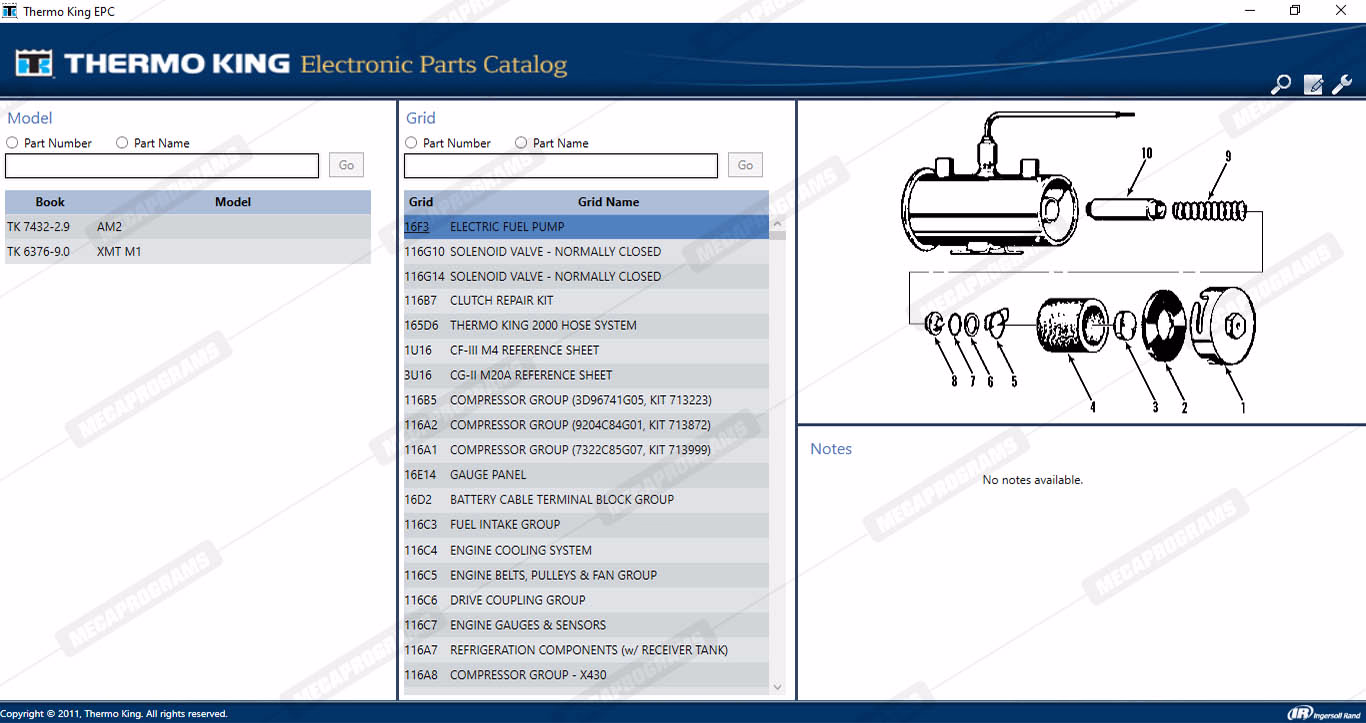The image size is (1366, 723).
Task: Select the TK 7432-2.9 AM2 model row
Action: point(187,227)
